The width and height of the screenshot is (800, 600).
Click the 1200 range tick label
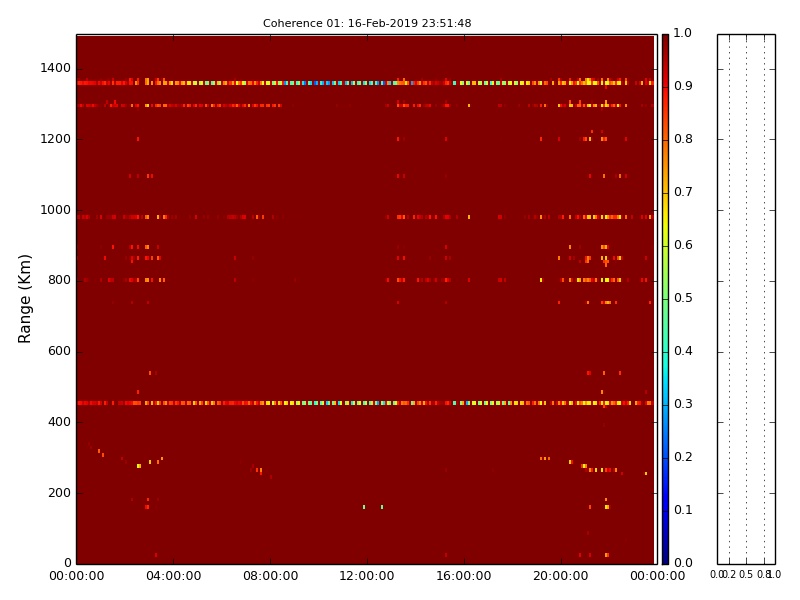[x=56, y=139]
